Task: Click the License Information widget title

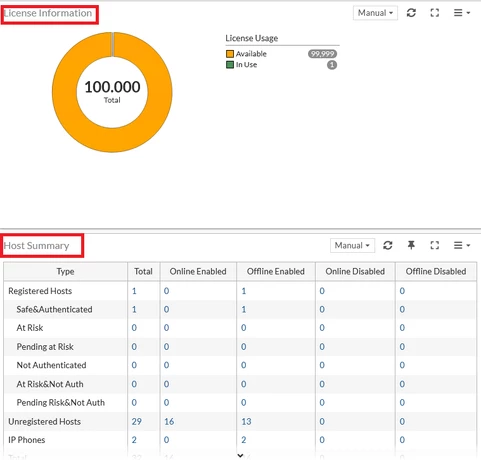Action: (x=48, y=13)
